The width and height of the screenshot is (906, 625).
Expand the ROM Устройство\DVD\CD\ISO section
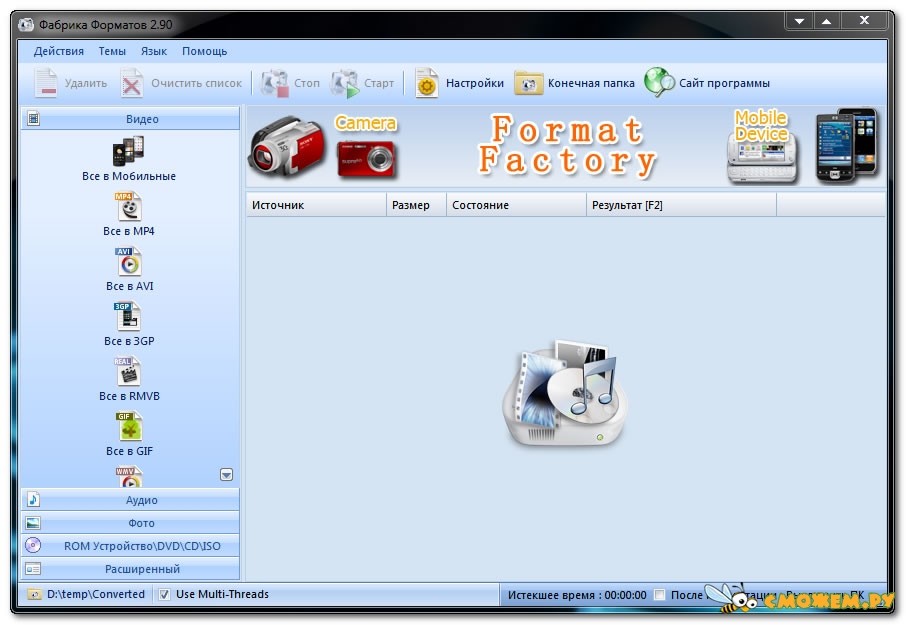pos(131,546)
